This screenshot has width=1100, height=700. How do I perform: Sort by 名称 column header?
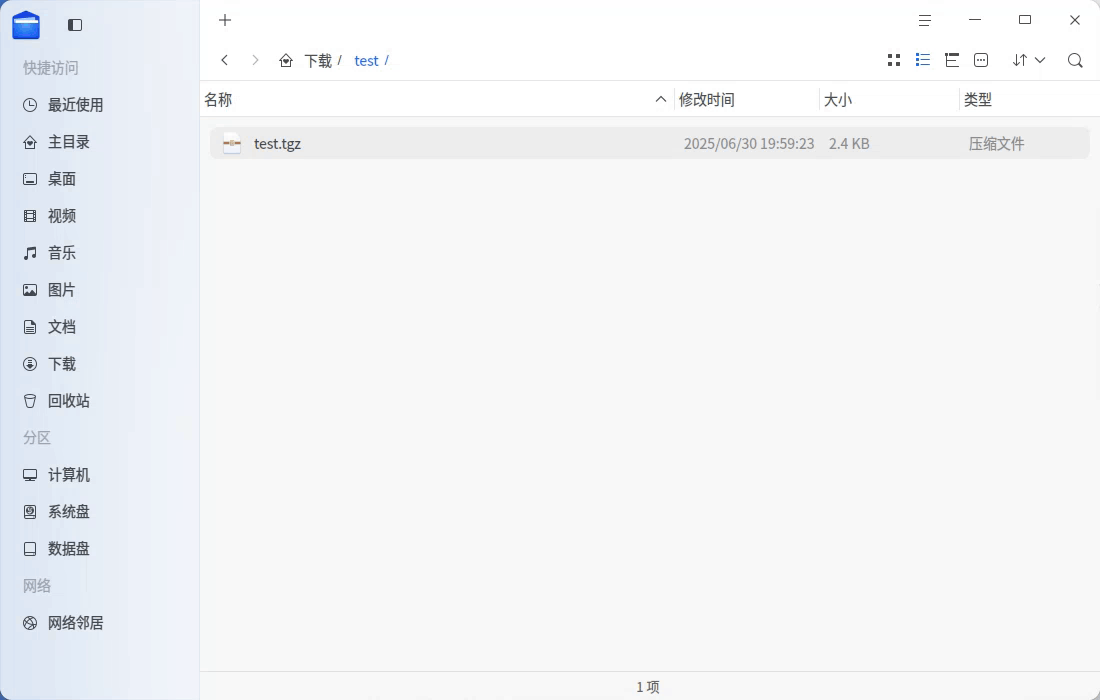218,100
